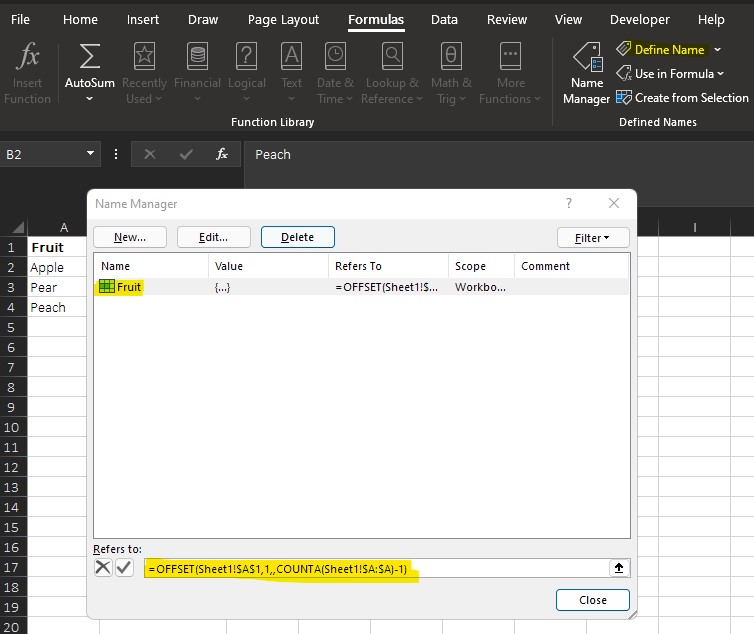
Task: Switch to the Review tab
Action: tap(507, 20)
